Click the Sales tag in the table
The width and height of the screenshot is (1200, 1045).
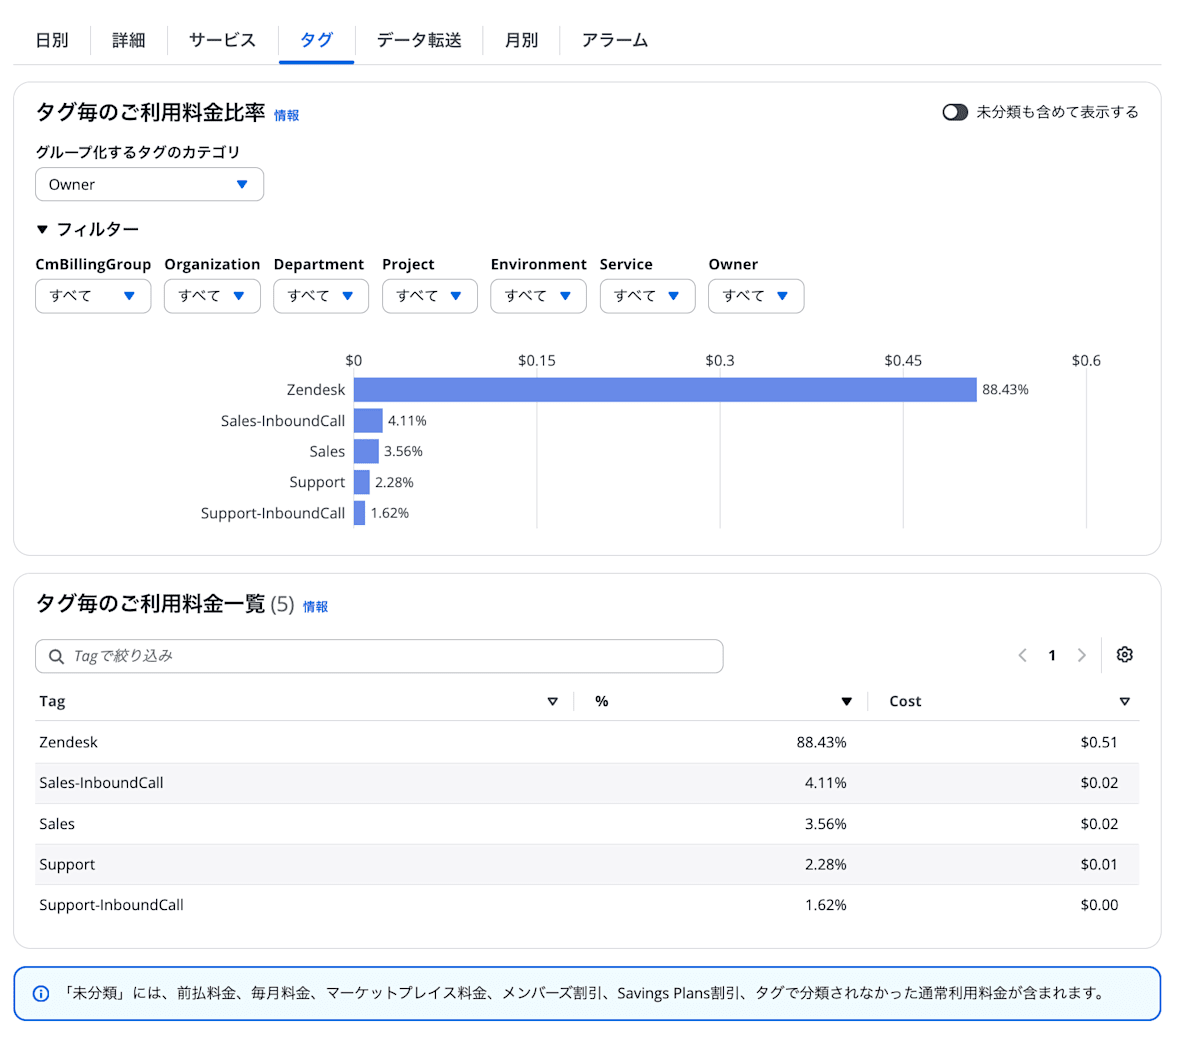click(x=57, y=824)
